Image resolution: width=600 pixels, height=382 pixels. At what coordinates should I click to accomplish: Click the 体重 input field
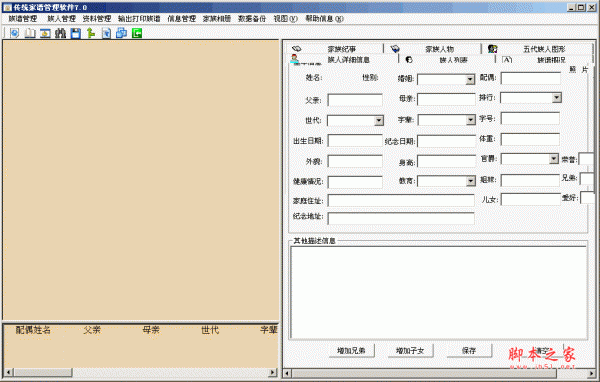pos(530,139)
